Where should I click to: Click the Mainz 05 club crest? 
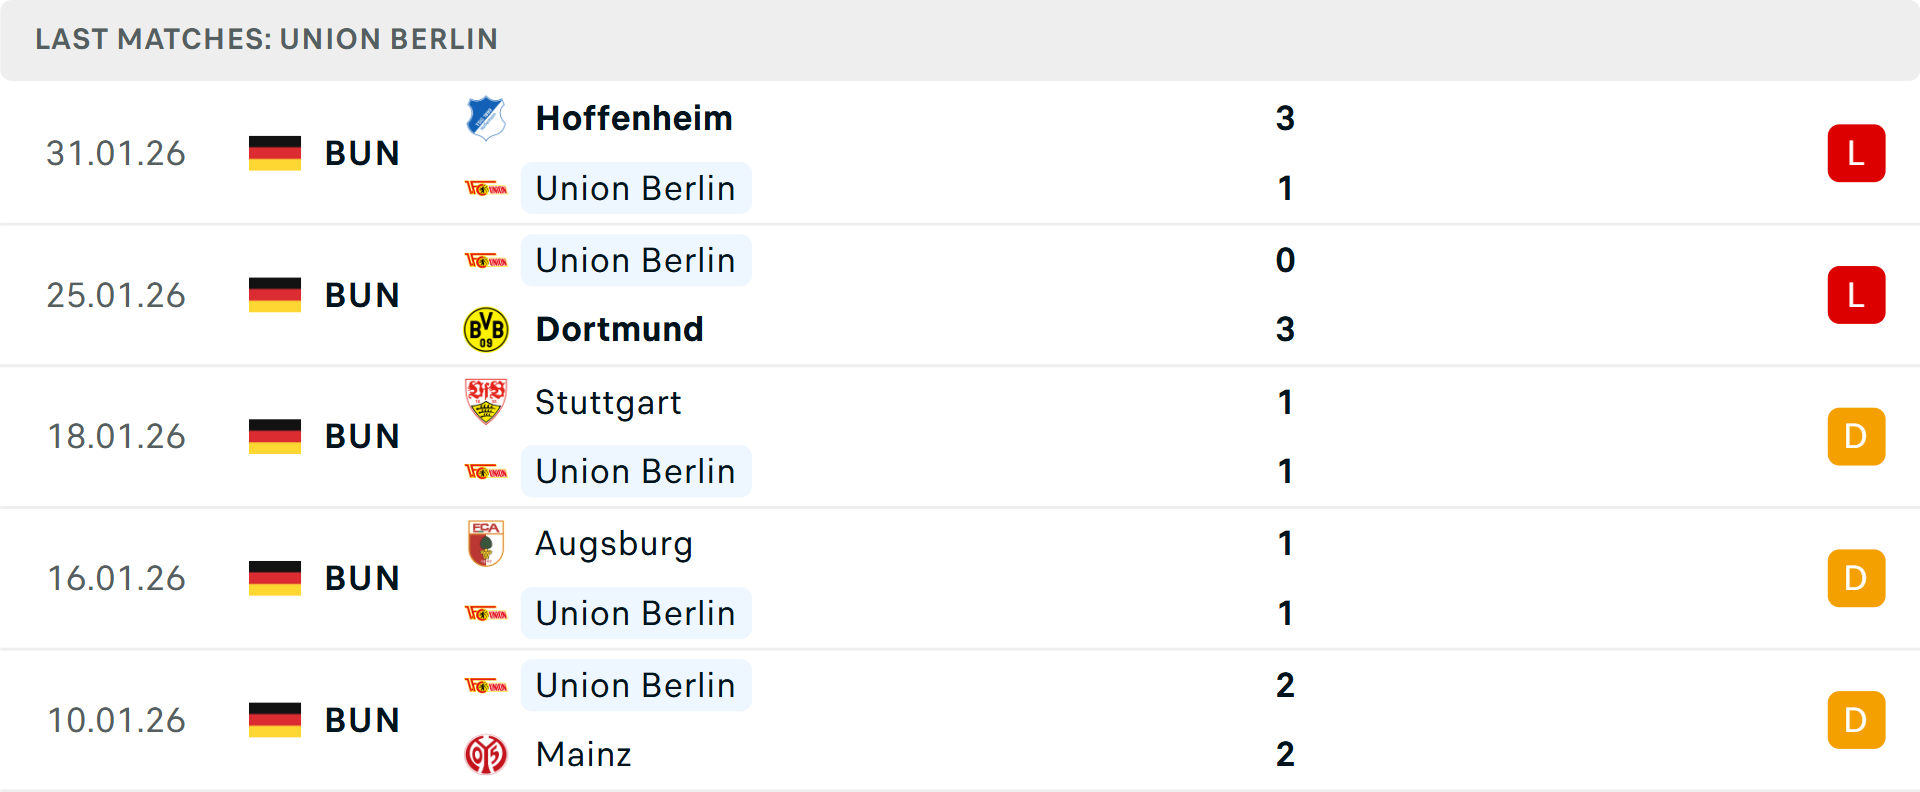pos(486,755)
